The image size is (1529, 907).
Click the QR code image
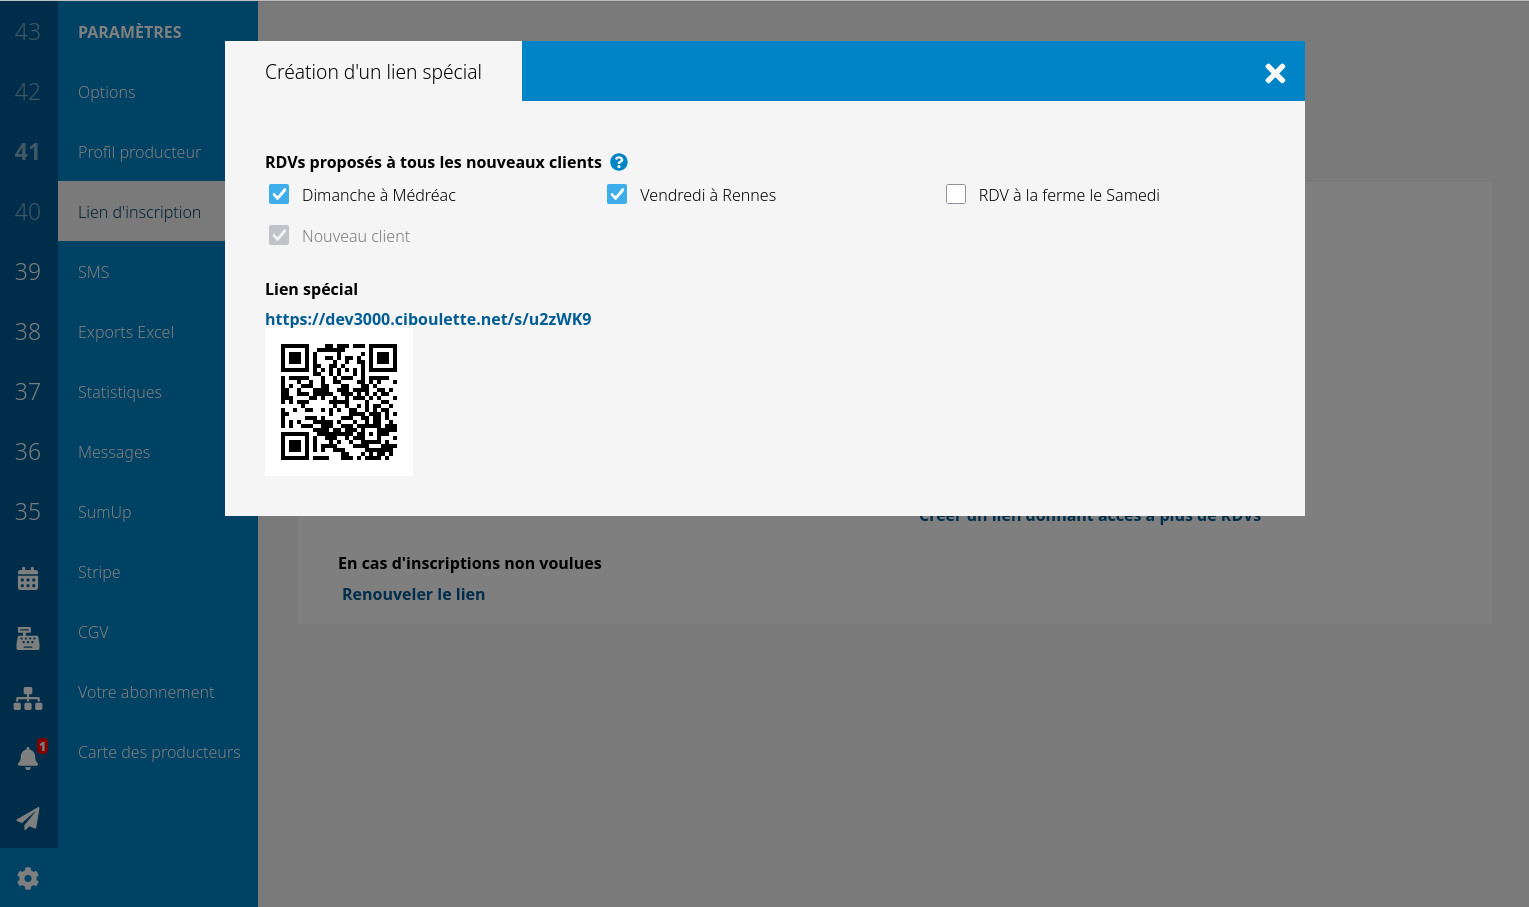[x=339, y=403]
